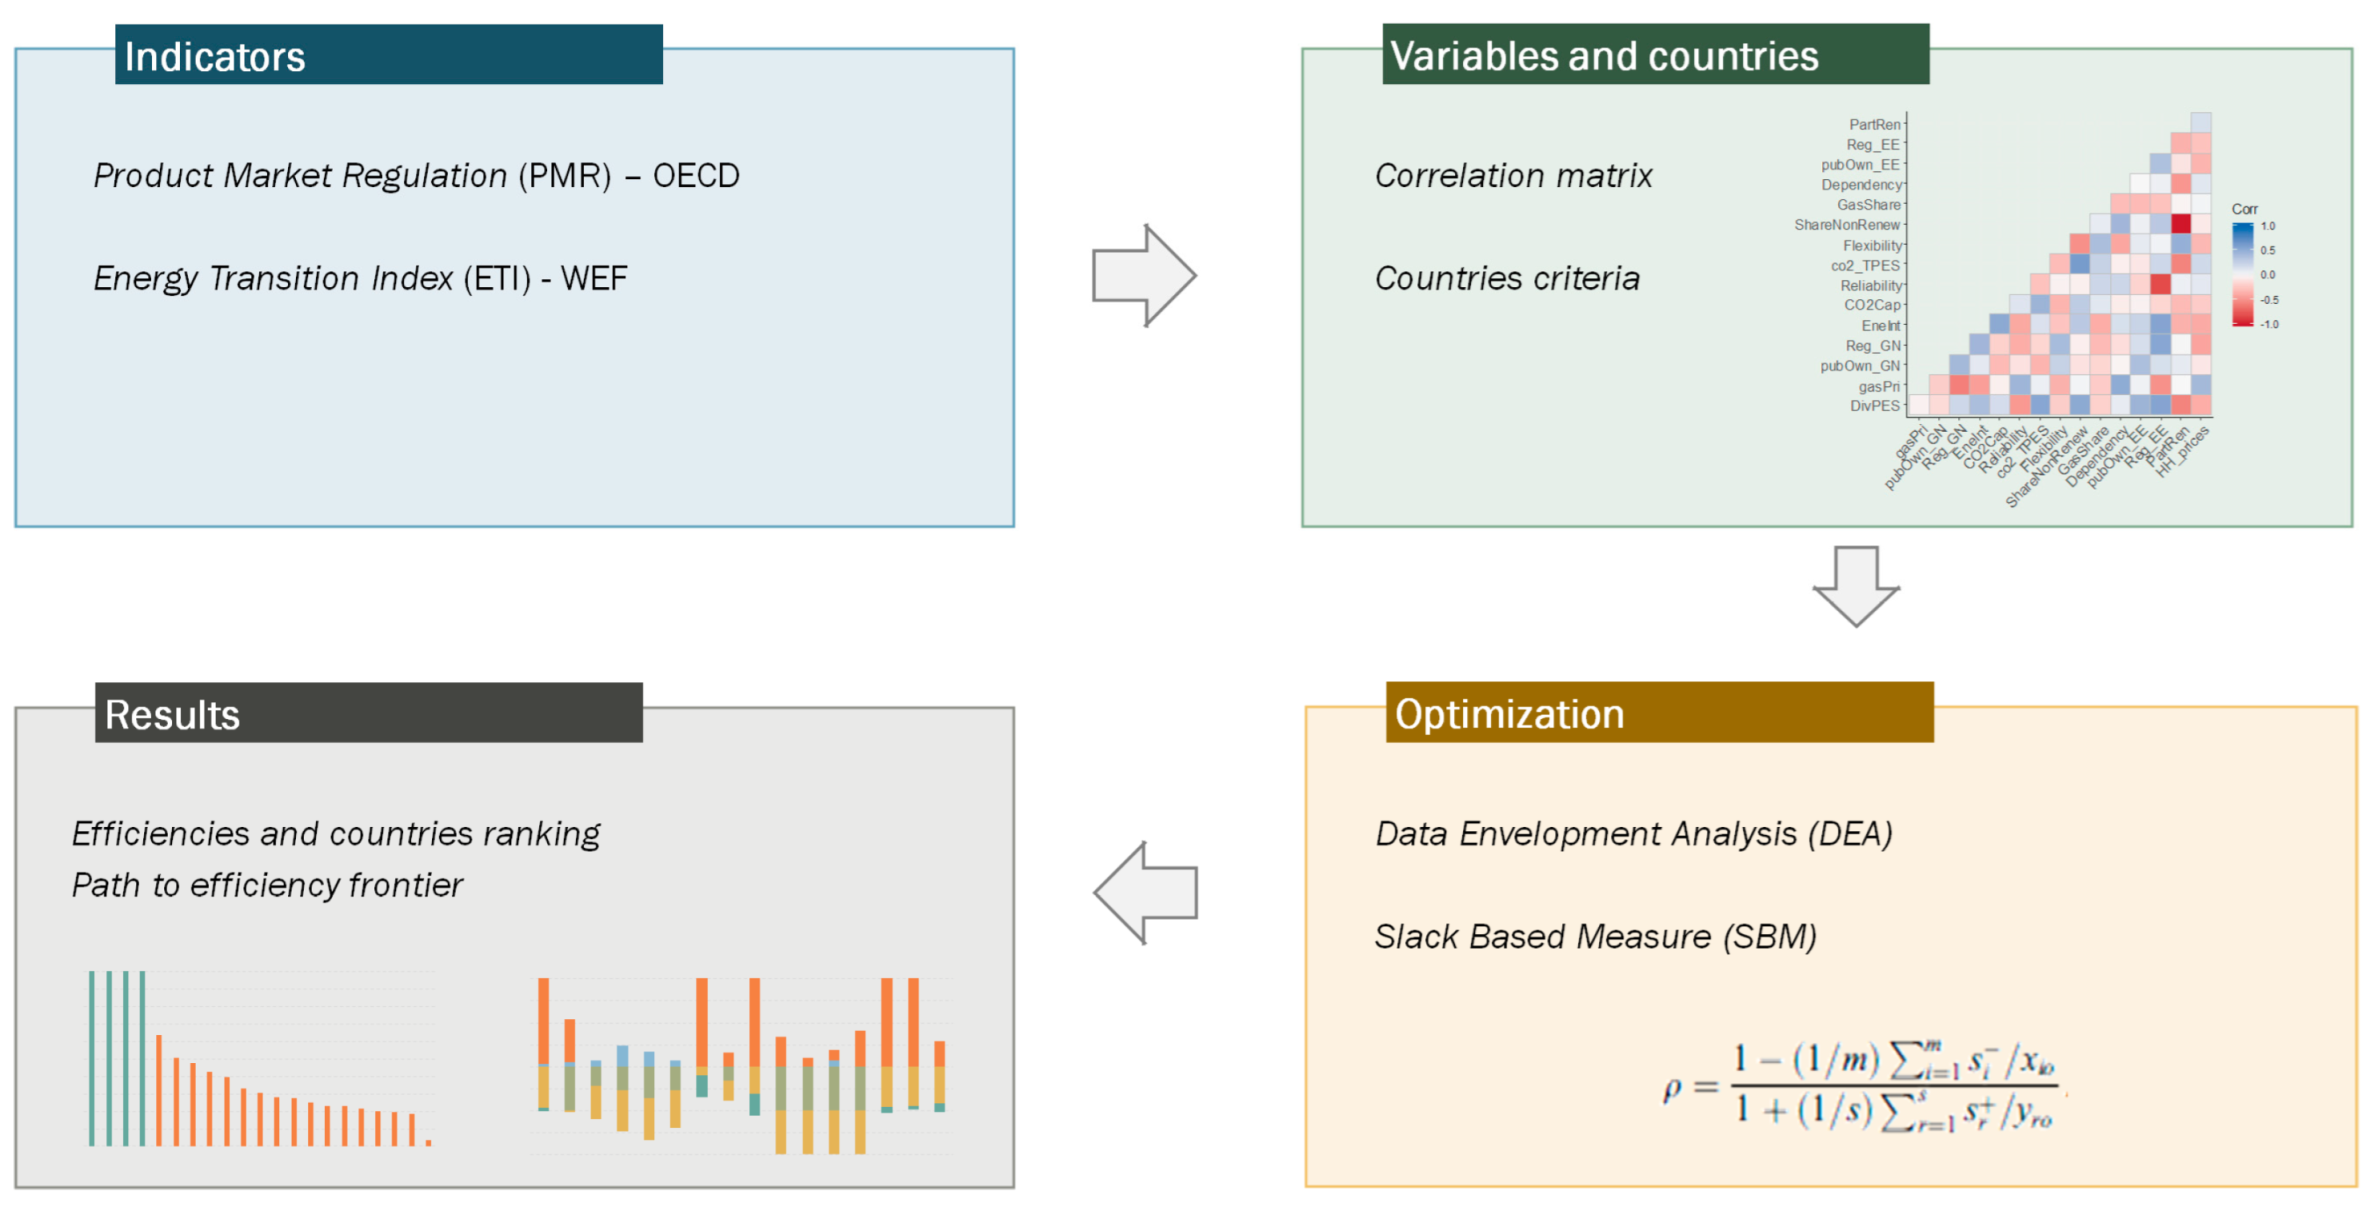Click the Product Market Regulation (PMR) – OECD text

click(x=416, y=176)
